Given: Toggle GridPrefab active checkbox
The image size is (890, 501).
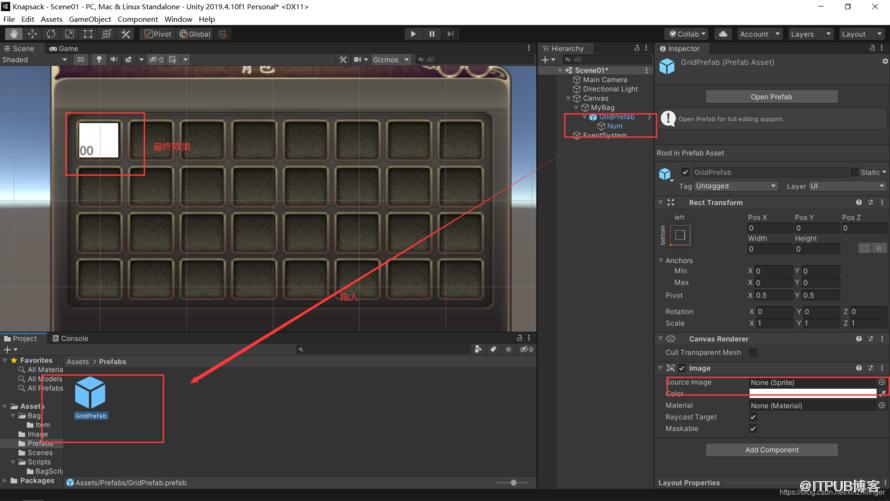Looking at the screenshot, I should (685, 172).
